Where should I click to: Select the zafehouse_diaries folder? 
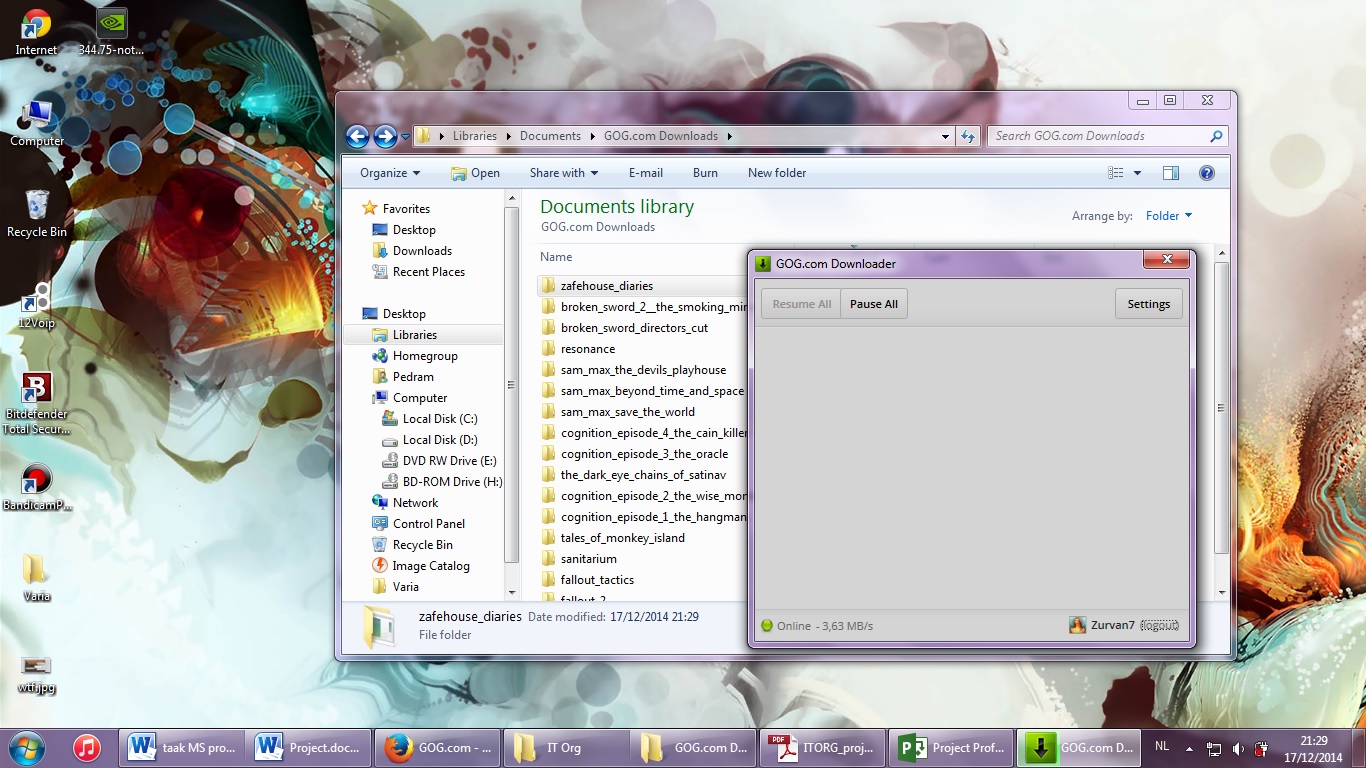pos(606,286)
